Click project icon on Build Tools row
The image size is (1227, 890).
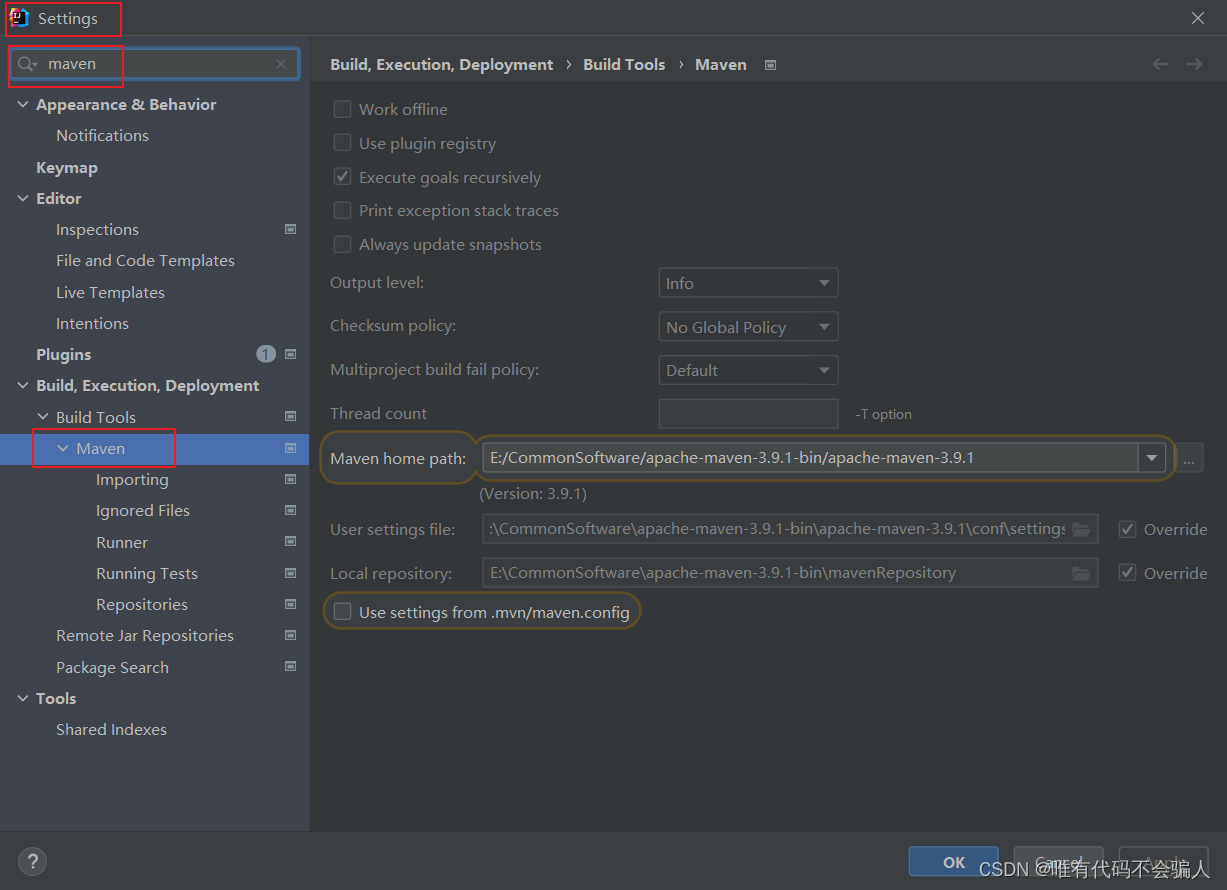[x=290, y=416]
